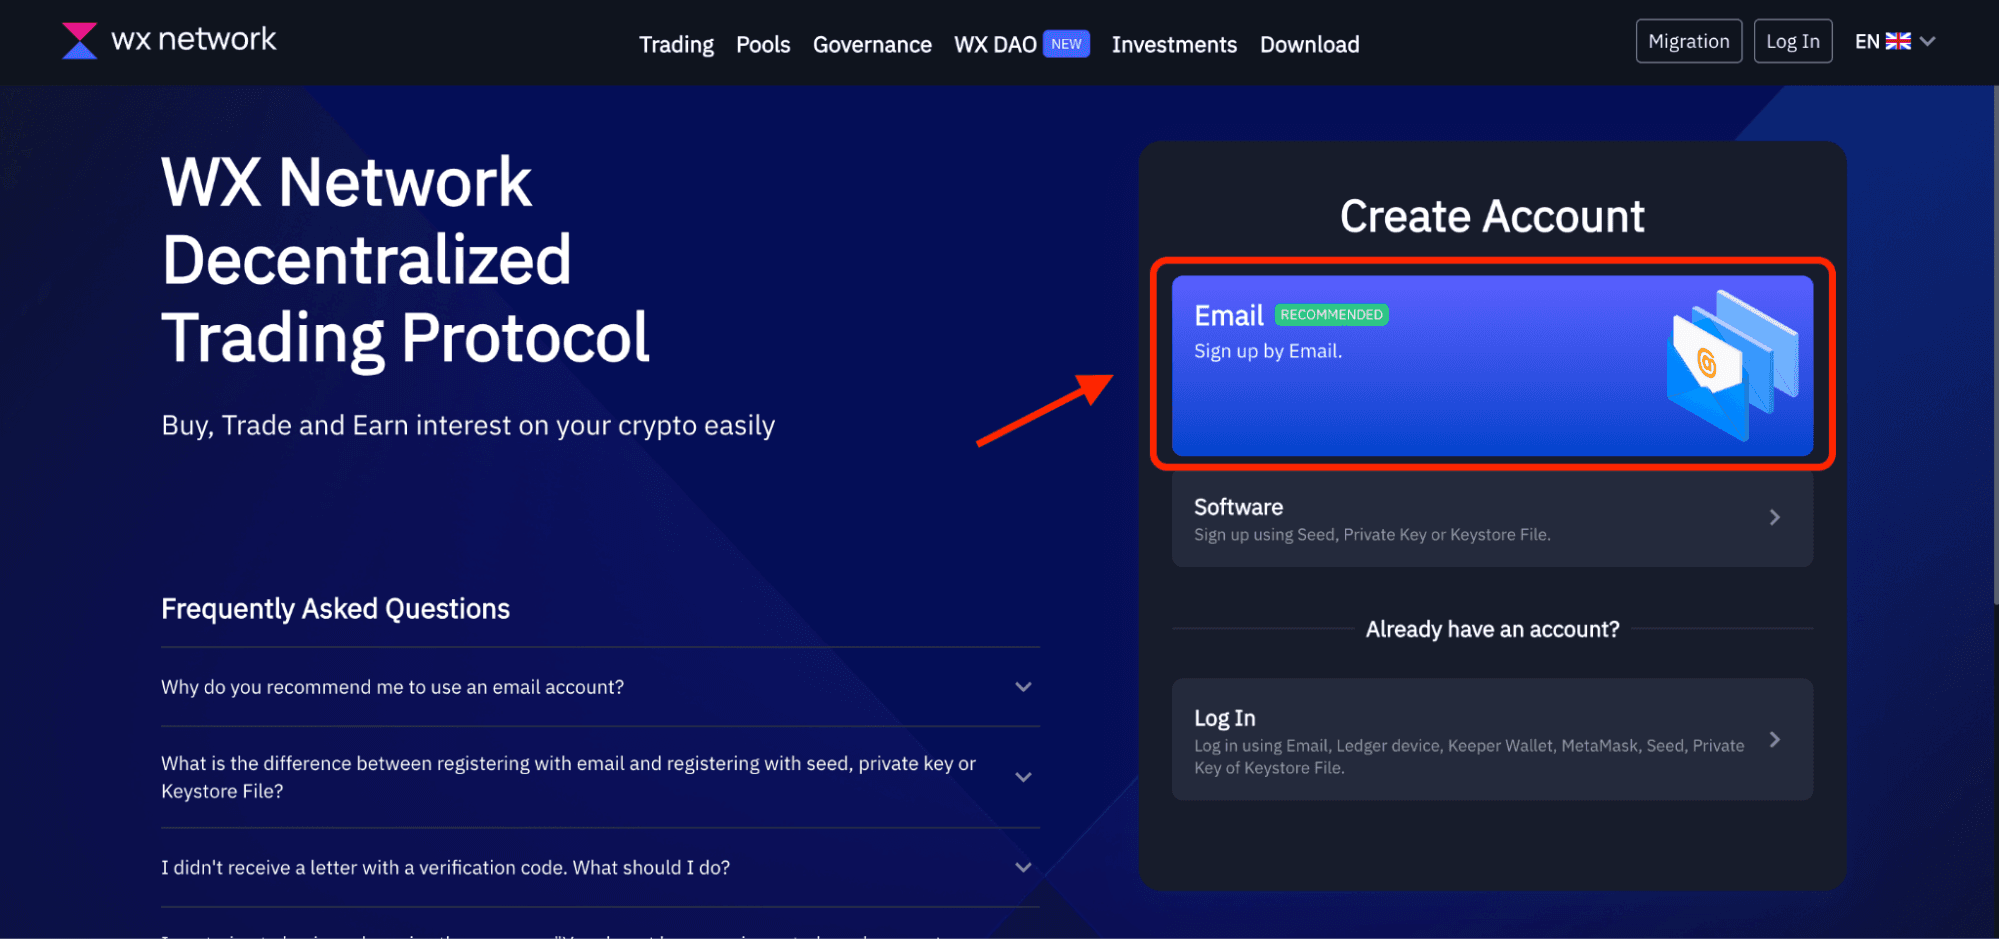This screenshot has width=1999, height=939.
Task: Open the Investments menu item
Action: coord(1174,45)
